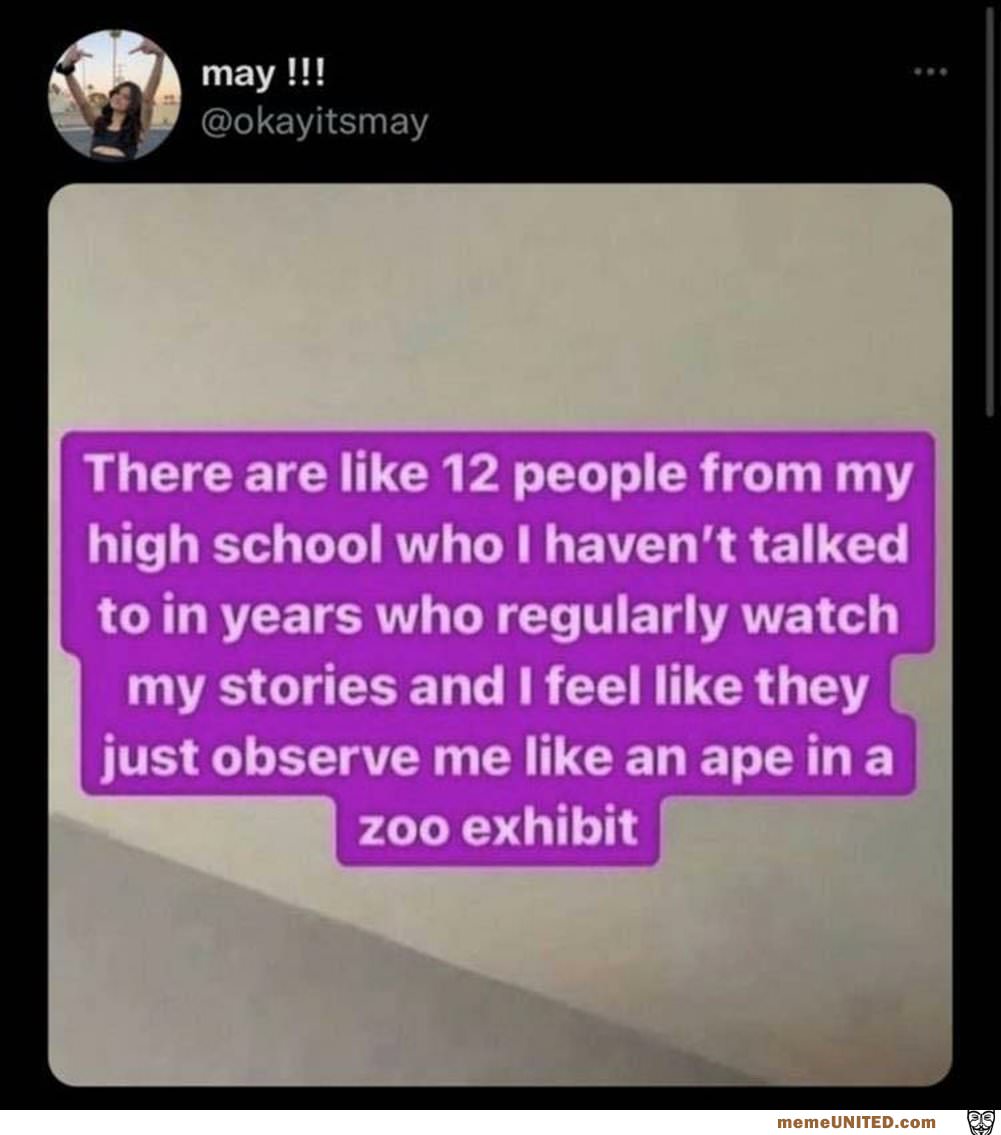Open the attached image at blank wall above caption
This screenshot has width=1001, height=1135.
tap(500, 300)
